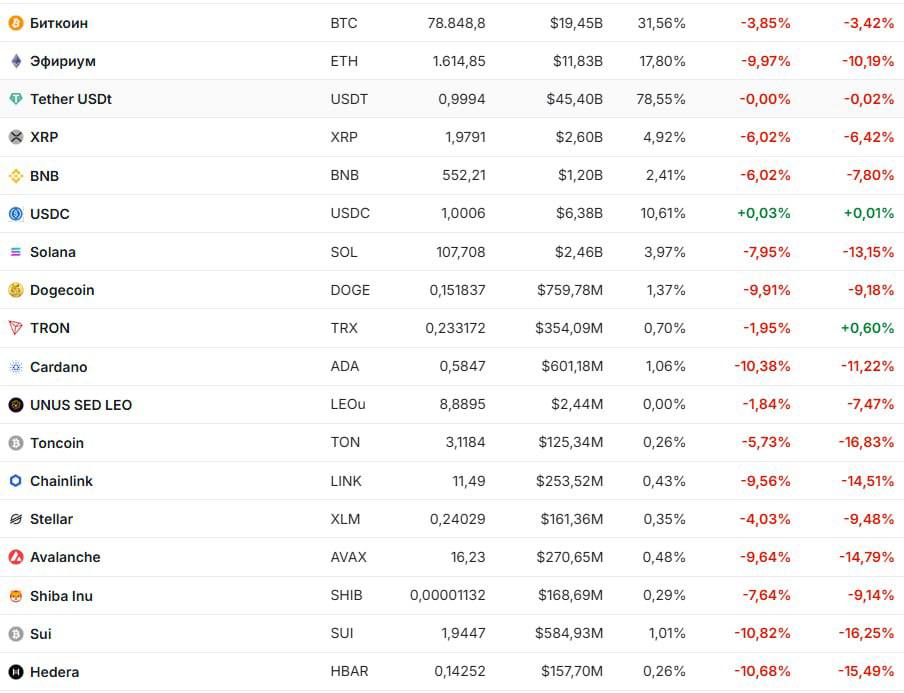The height and width of the screenshot is (693, 904).
Task: Click Stellar's $161,36M volume value
Action: click(569, 519)
